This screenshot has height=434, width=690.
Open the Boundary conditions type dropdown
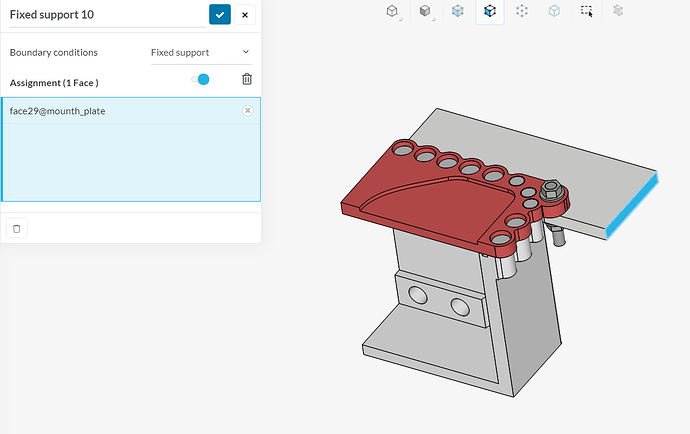[201, 53]
